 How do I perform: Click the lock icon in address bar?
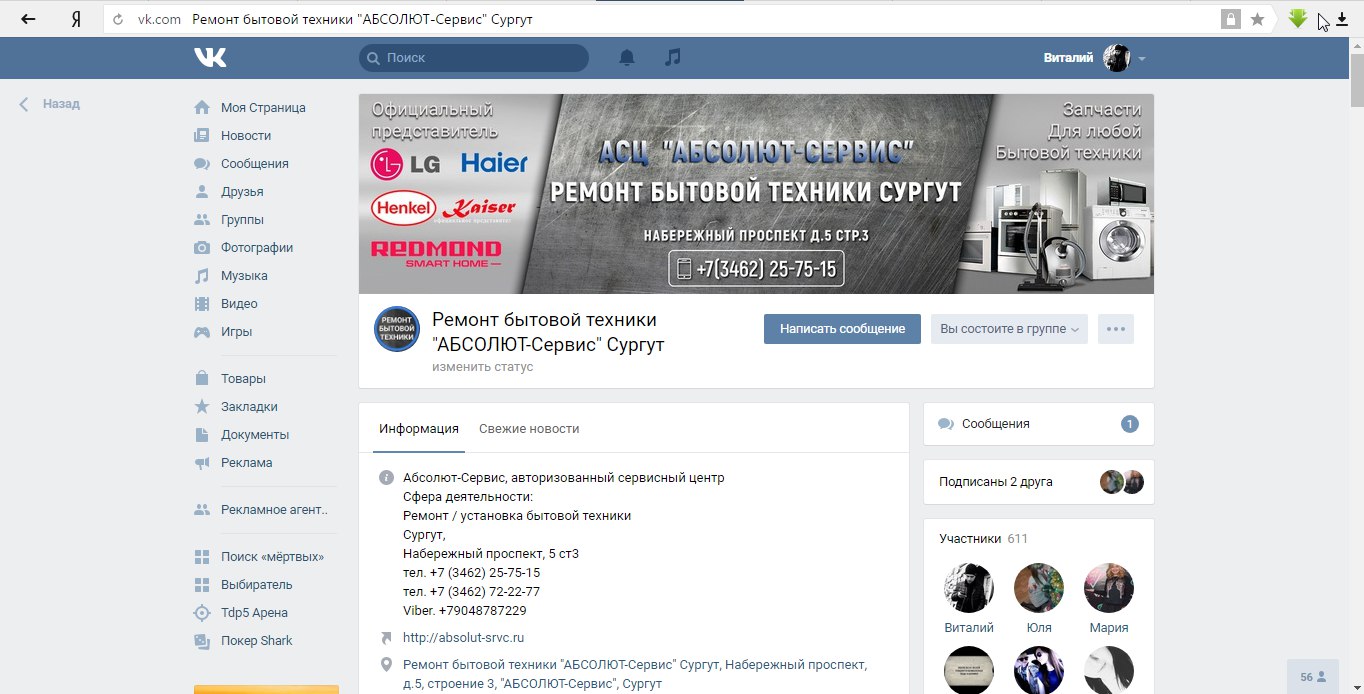click(1230, 19)
